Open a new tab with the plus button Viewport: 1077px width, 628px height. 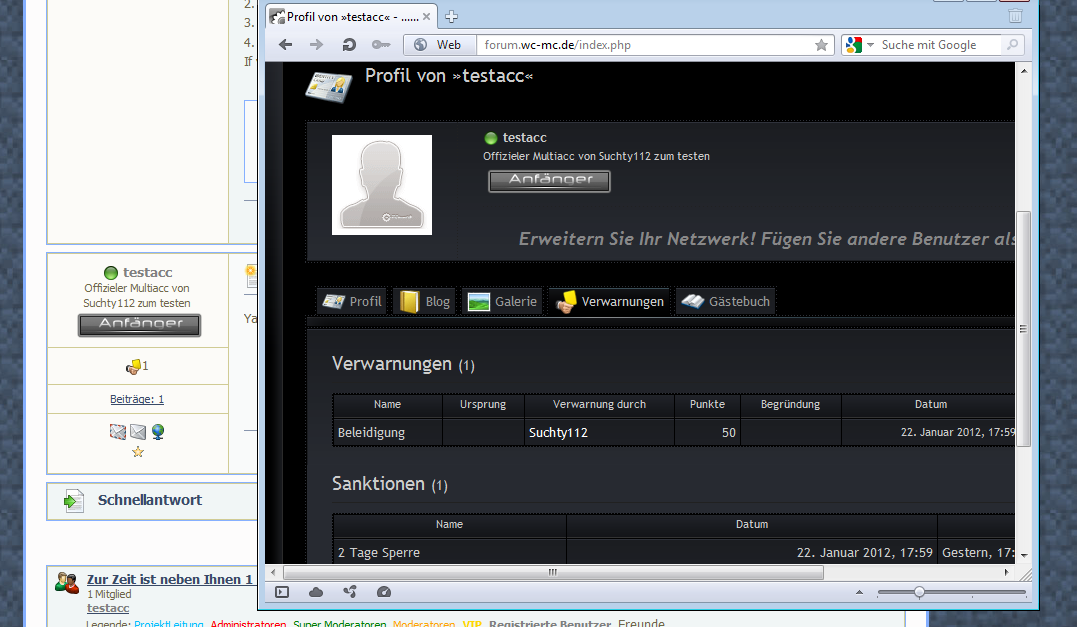451,16
